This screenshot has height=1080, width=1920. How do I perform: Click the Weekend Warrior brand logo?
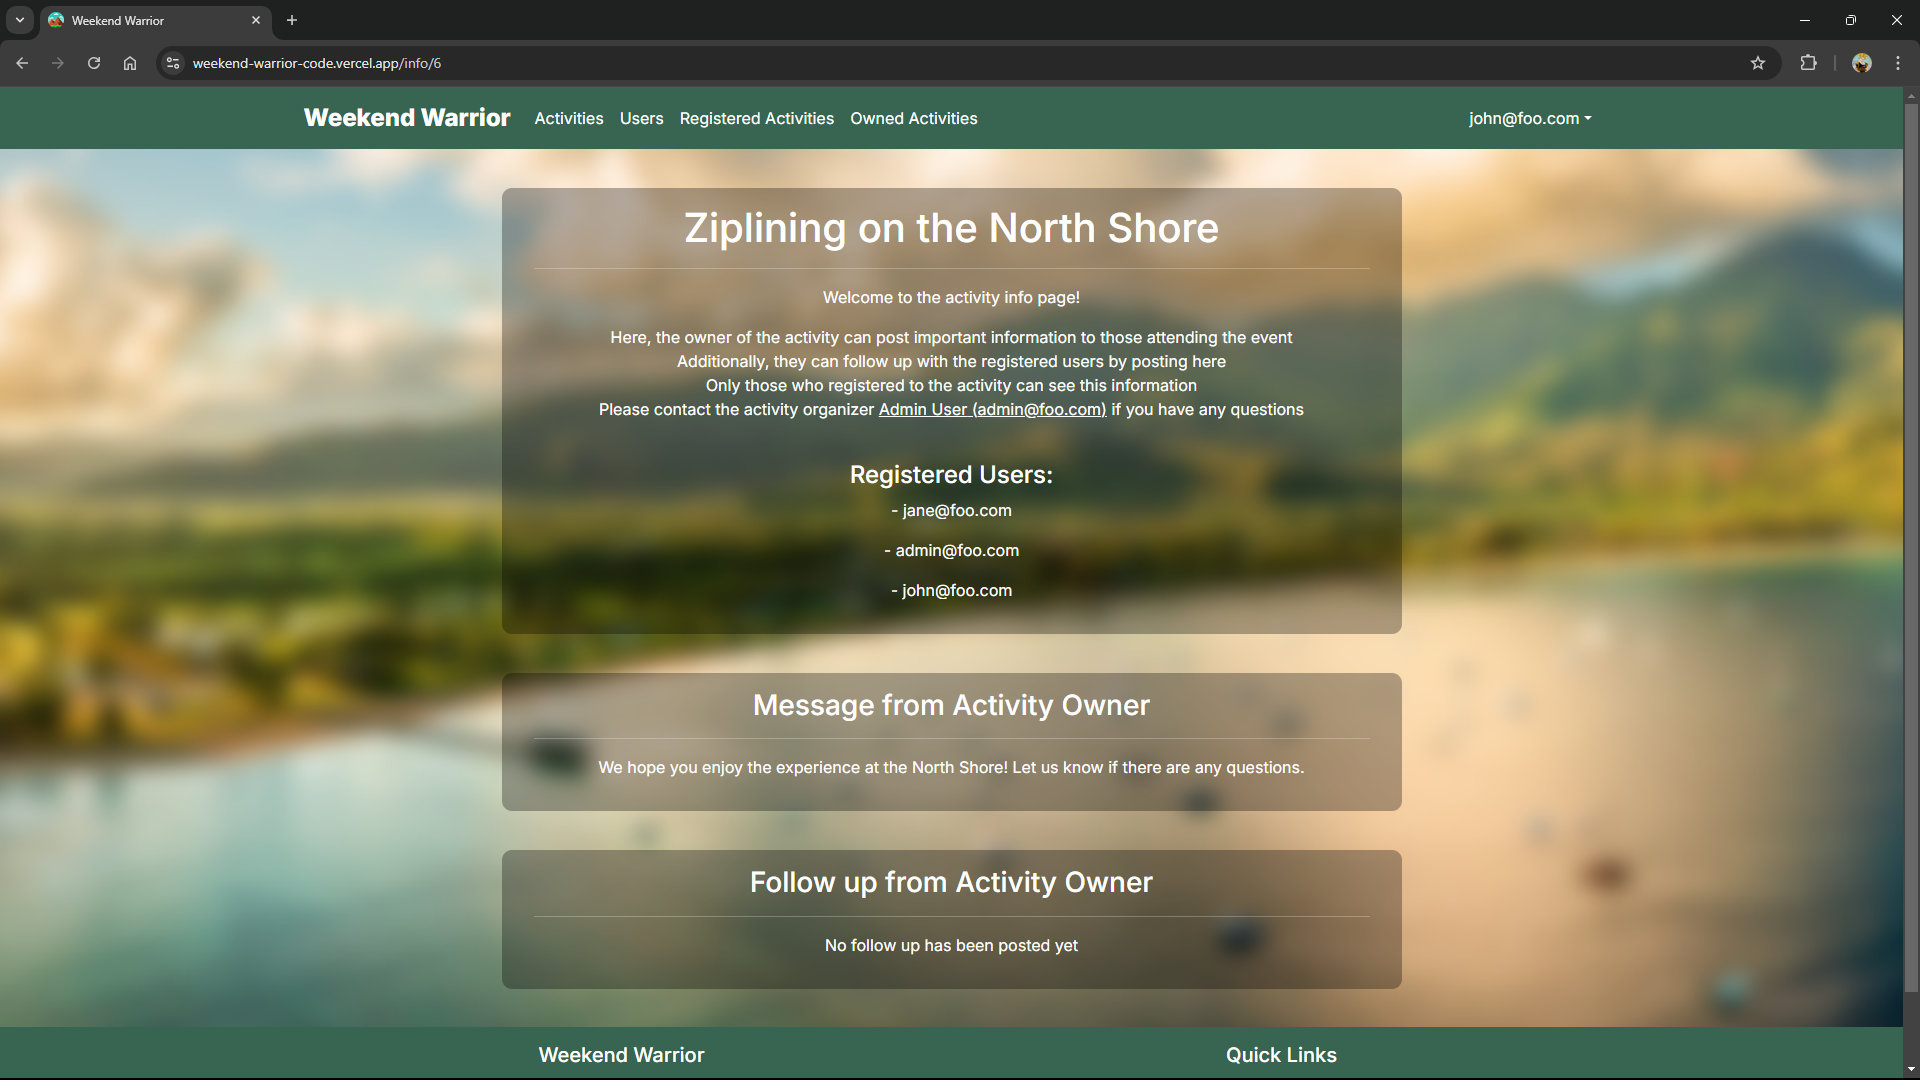click(x=407, y=118)
